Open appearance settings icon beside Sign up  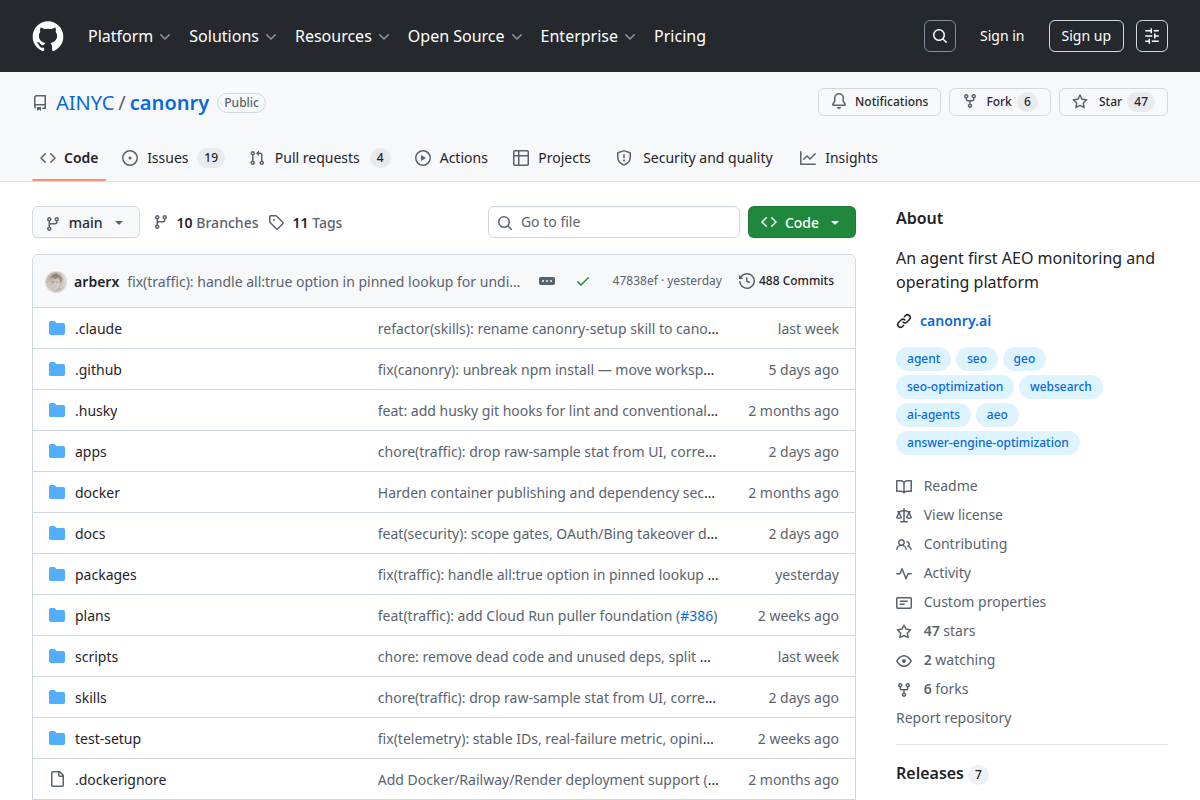pyautogui.click(x=1152, y=36)
